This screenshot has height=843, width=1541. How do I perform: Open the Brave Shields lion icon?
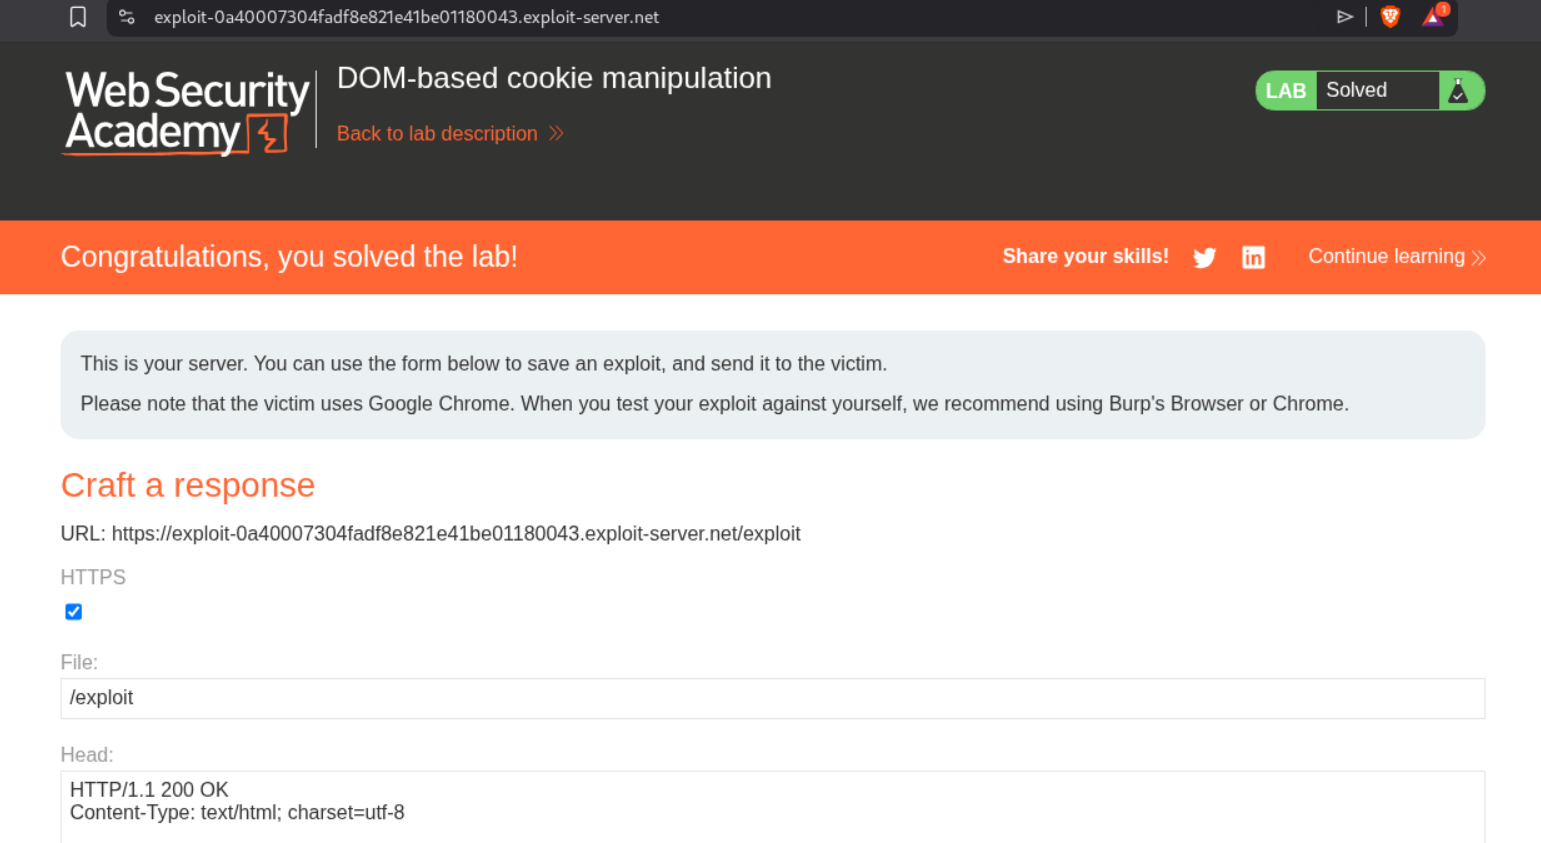(x=1390, y=17)
